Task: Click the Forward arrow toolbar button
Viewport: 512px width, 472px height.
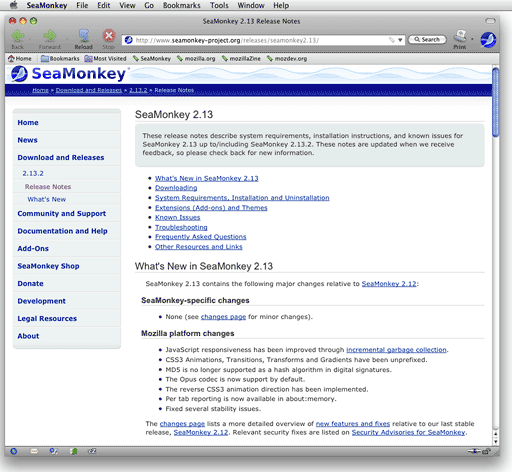Action: pyautogui.click(x=49, y=36)
